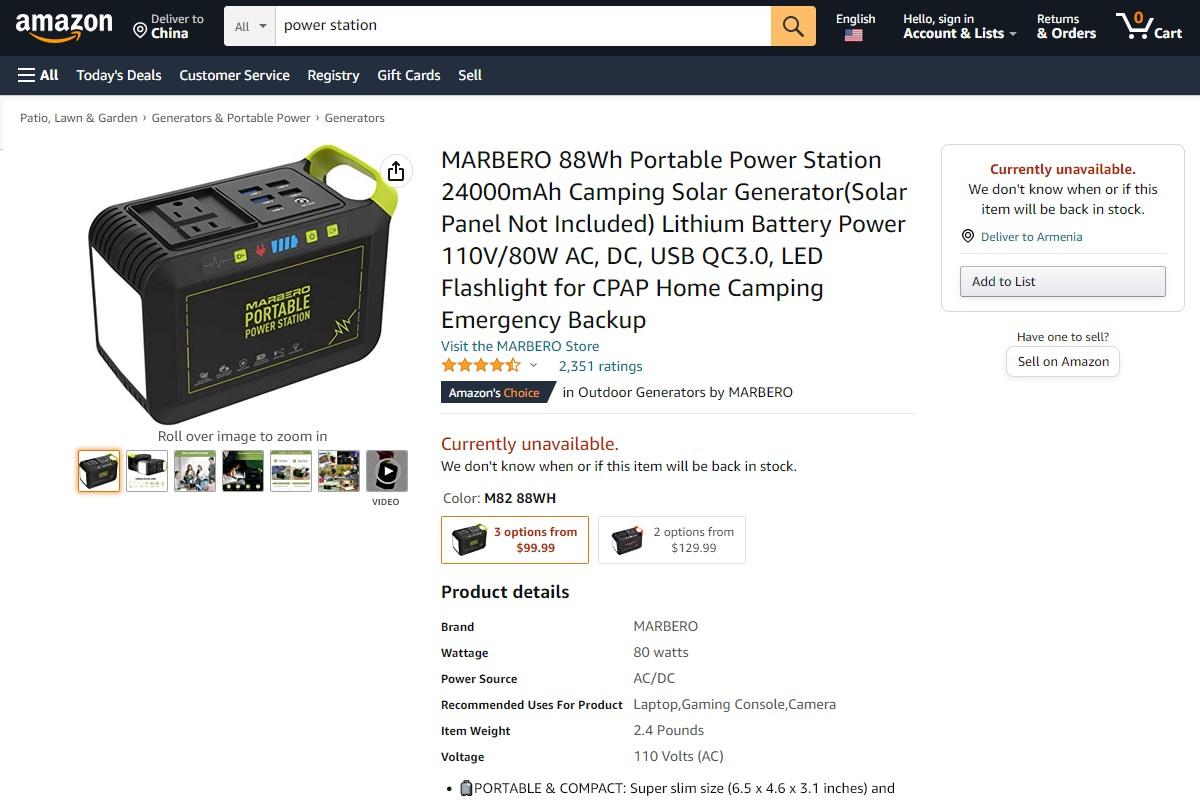
Task: Select the US flag language icon
Action: pos(853,35)
